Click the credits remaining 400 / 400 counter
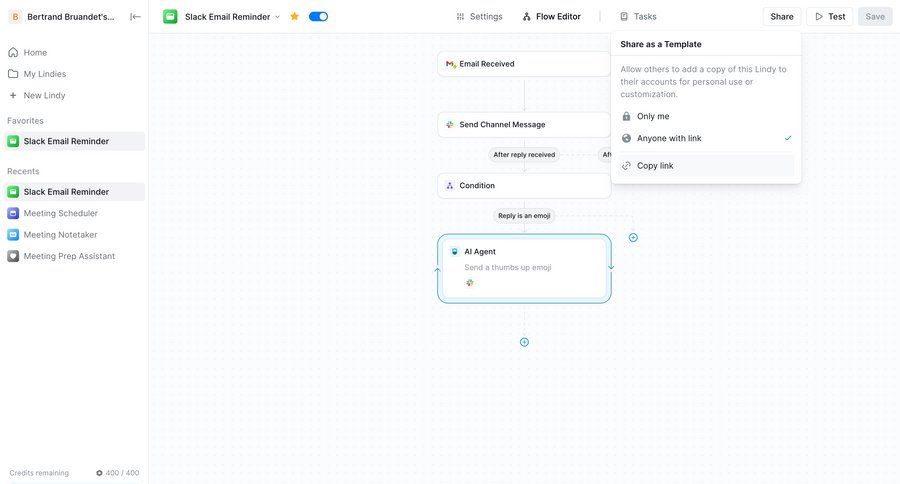Image resolution: width=900 pixels, height=484 pixels. tap(118, 473)
